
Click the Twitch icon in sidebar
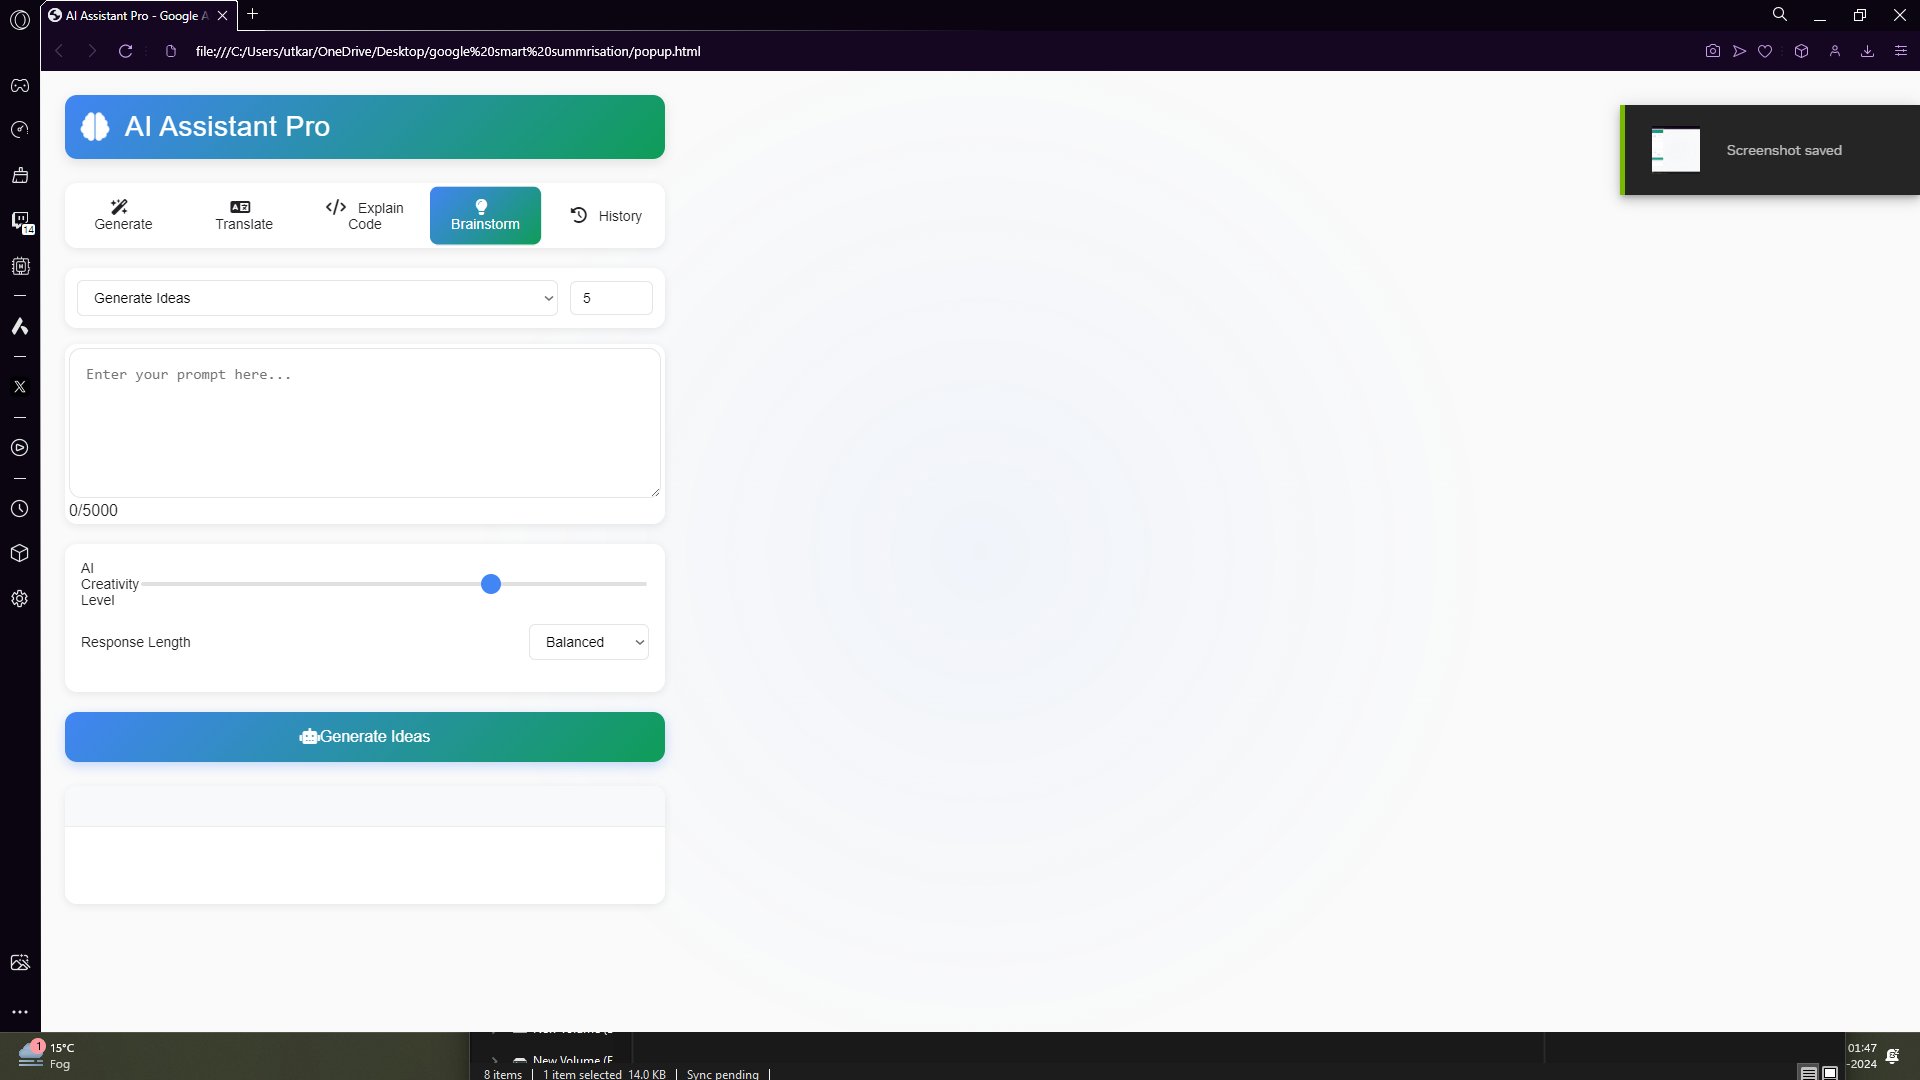point(20,220)
